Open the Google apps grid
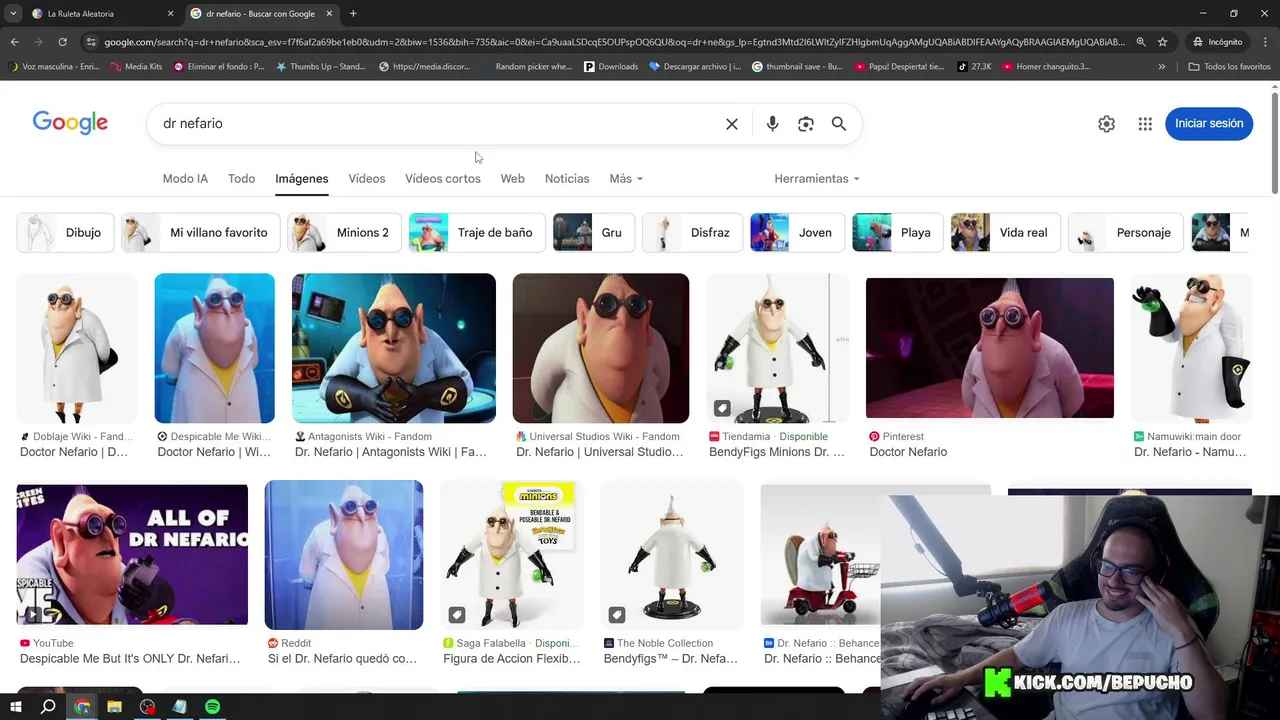The height and width of the screenshot is (720, 1280). [x=1145, y=124]
